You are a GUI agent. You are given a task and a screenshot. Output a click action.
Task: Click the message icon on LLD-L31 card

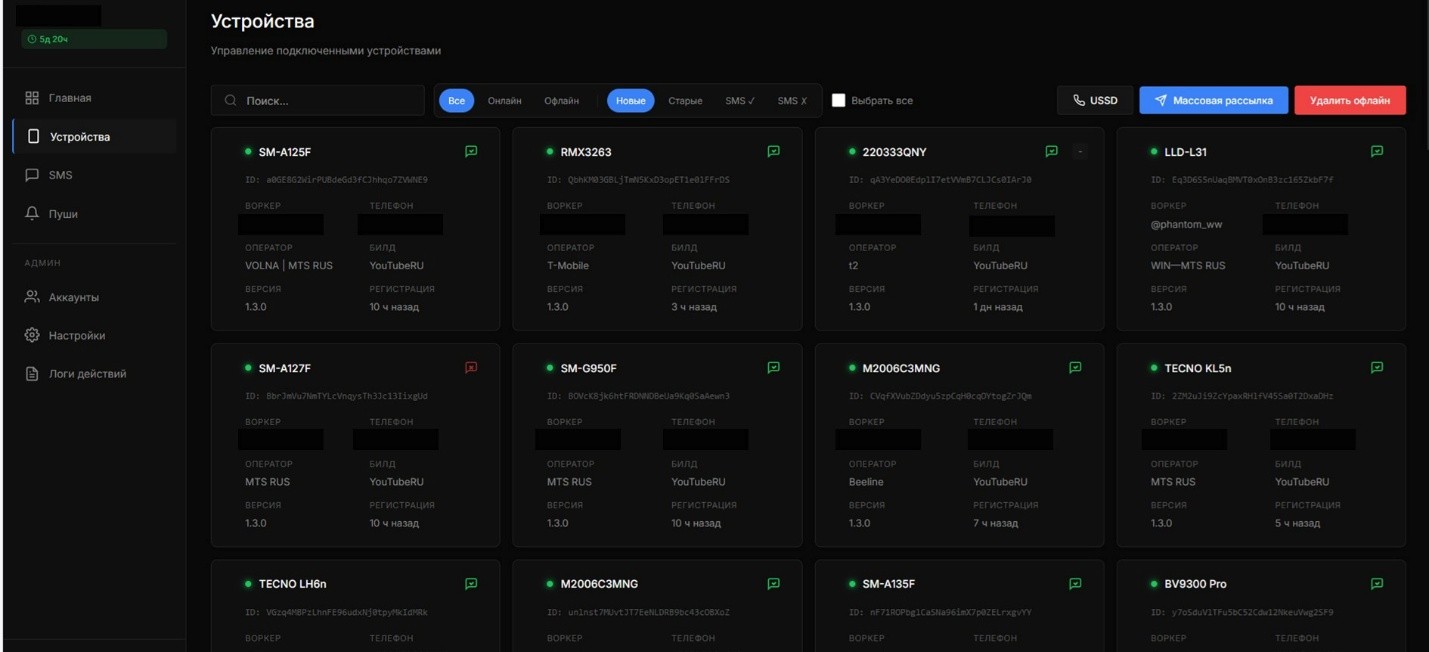[x=1377, y=152]
